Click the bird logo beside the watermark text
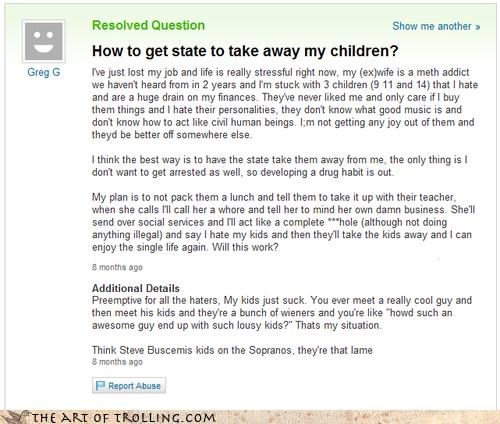The height and width of the screenshot is (424, 500). (16, 417)
